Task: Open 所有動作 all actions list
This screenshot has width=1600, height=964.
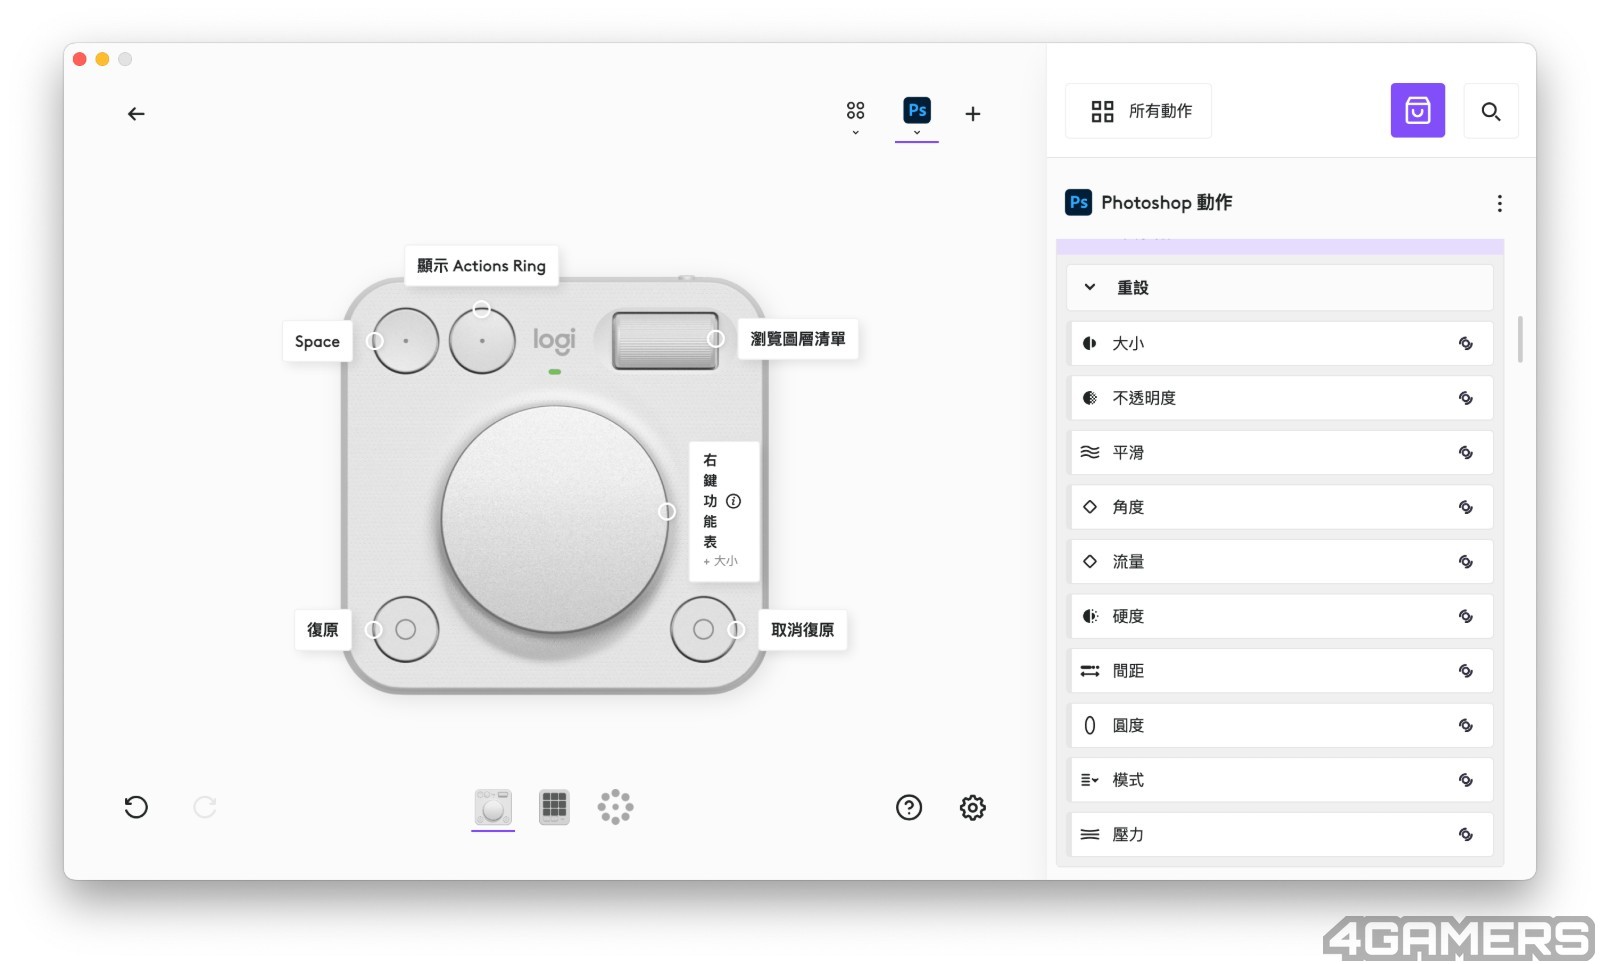Action: point(1139,111)
